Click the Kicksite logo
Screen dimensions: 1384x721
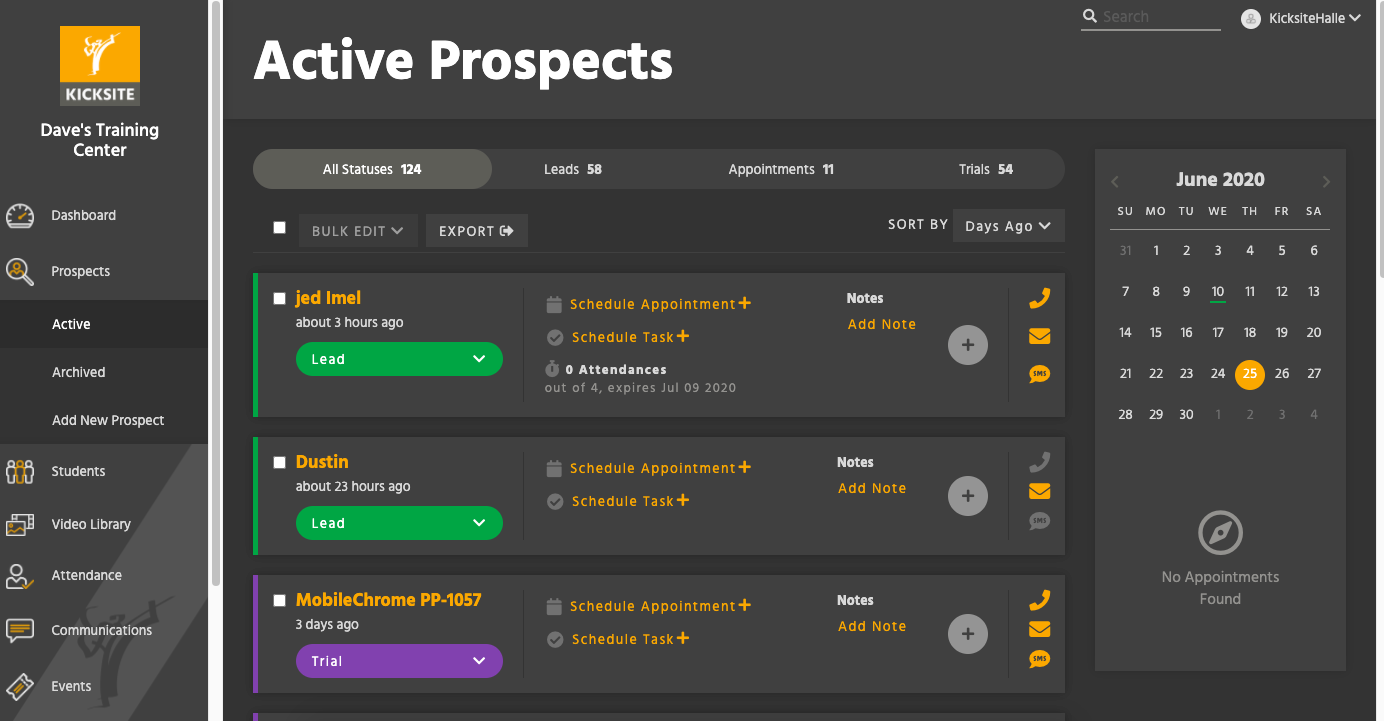(x=100, y=66)
